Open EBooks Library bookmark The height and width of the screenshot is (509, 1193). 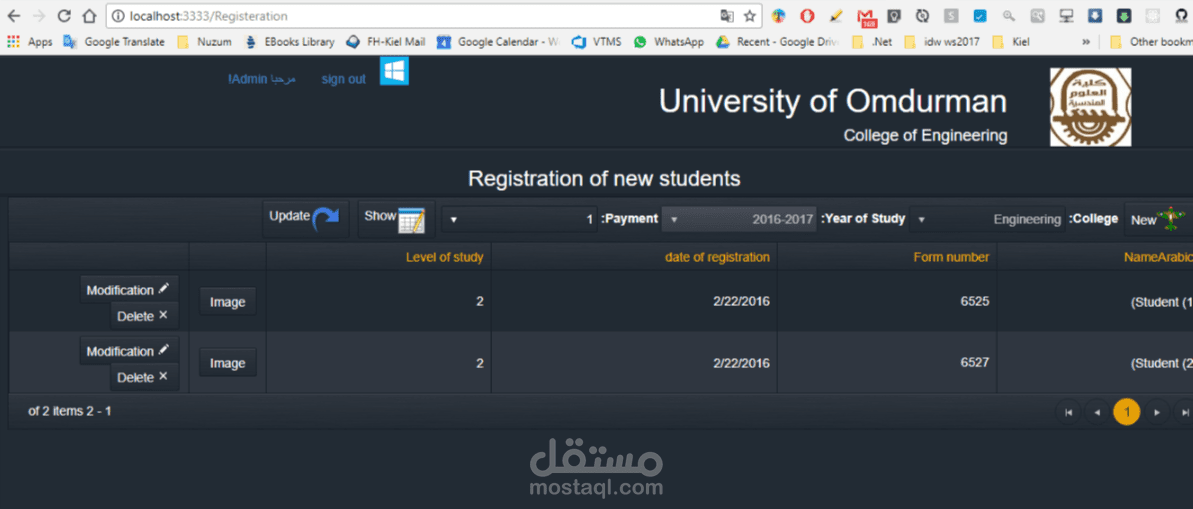click(x=290, y=42)
